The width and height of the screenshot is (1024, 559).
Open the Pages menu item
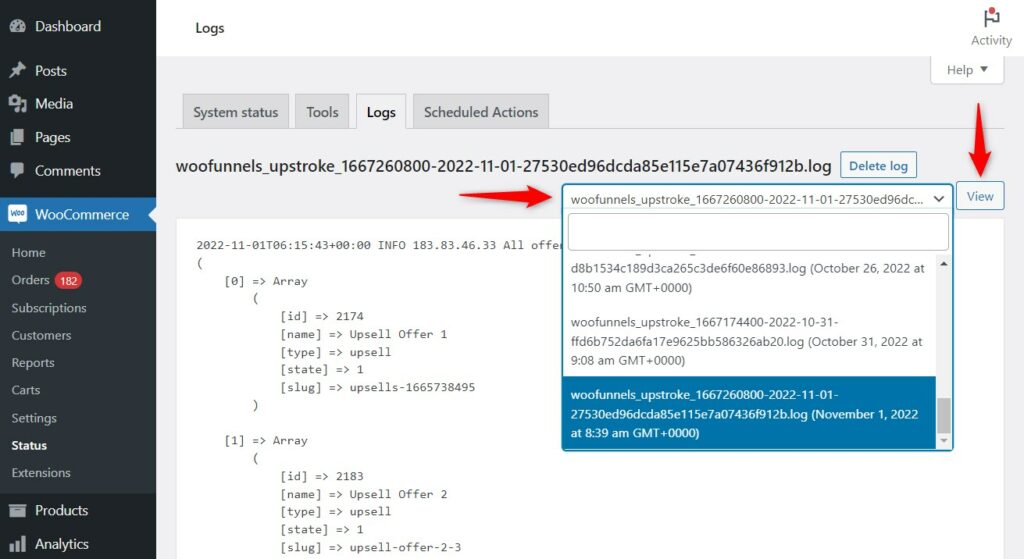(52, 137)
